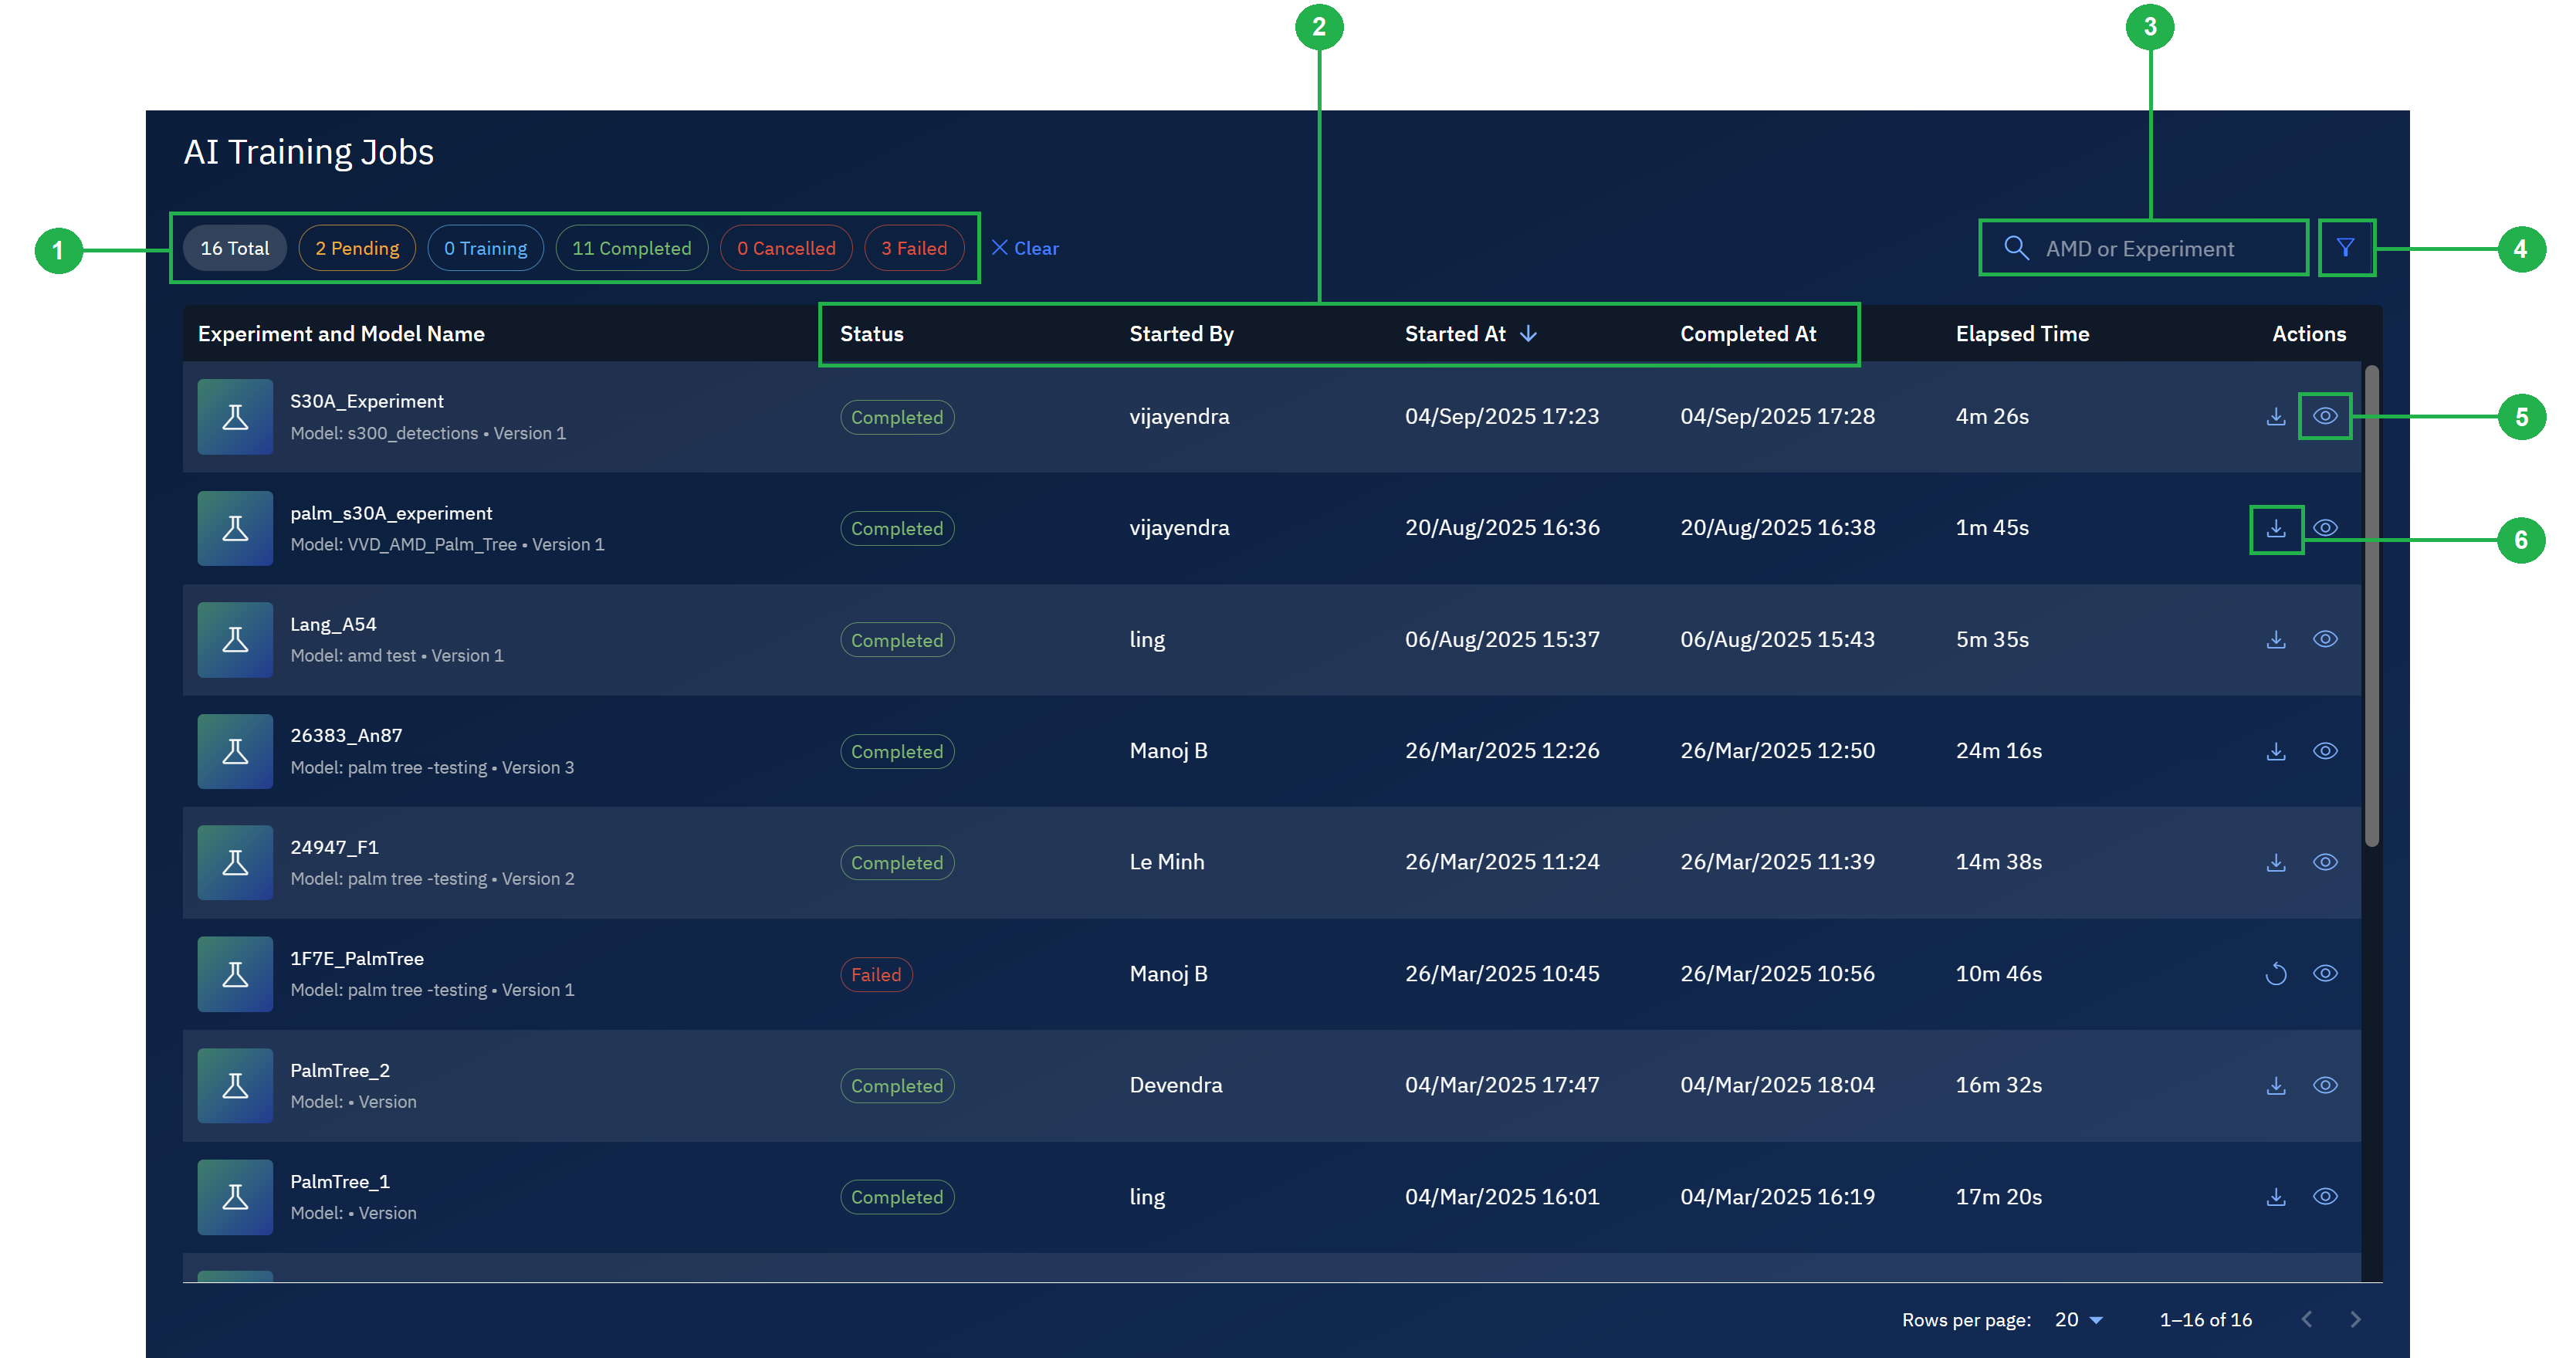2576x1358 pixels.
Task: View details of PalmTree_2
Action: click(x=2325, y=1085)
